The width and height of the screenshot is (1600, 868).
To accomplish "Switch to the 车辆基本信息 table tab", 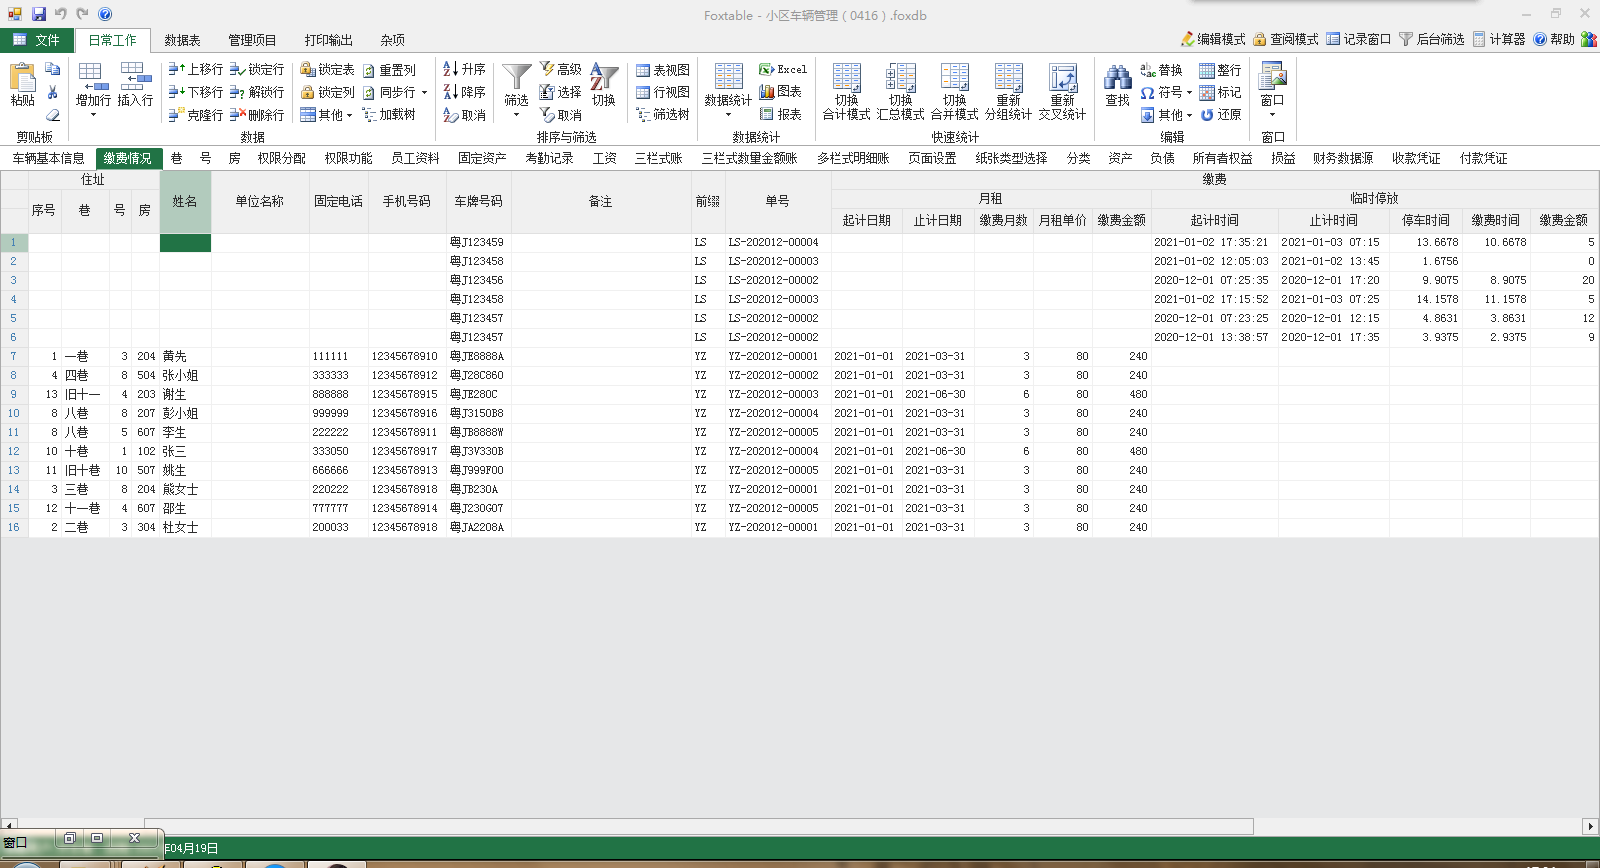I will pyautogui.click(x=48, y=158).
